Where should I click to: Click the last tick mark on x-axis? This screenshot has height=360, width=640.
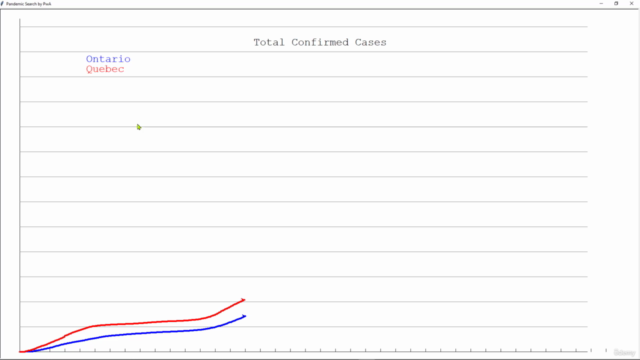[576, 350]
